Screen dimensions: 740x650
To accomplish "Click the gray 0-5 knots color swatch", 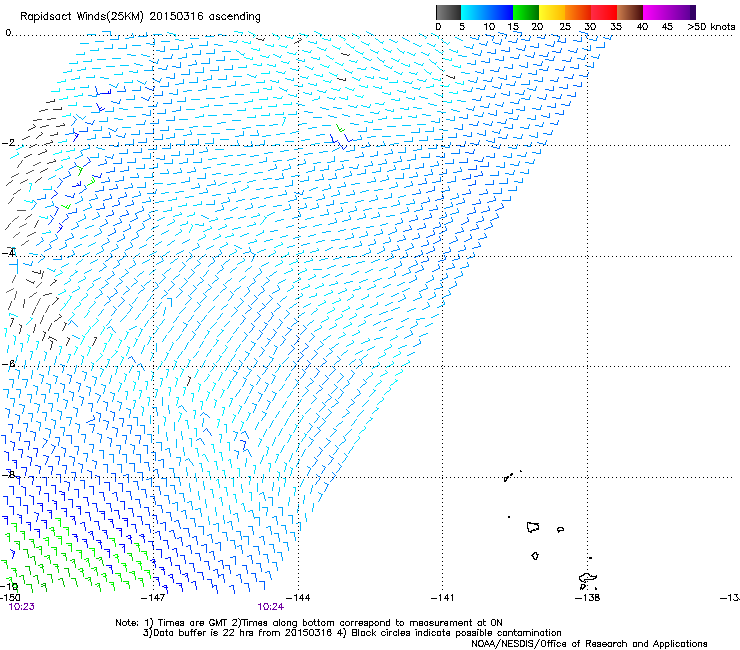I will 448,12.
